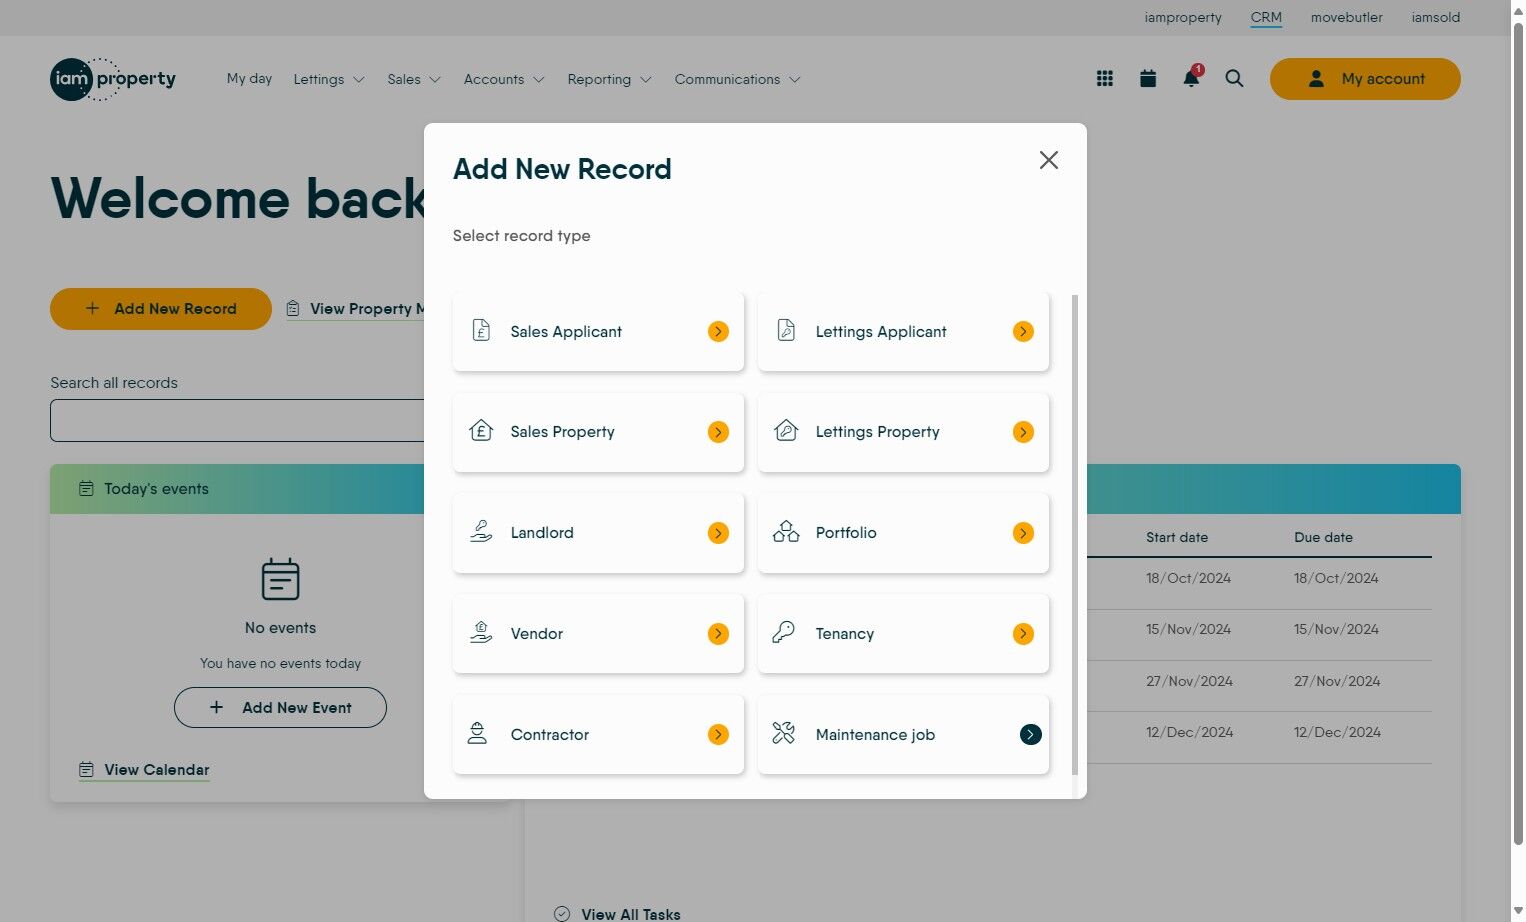The width and height of the screenshot is (1526, 922).
Task: Click Lettings Property orange arrow
Action: 1023,432
